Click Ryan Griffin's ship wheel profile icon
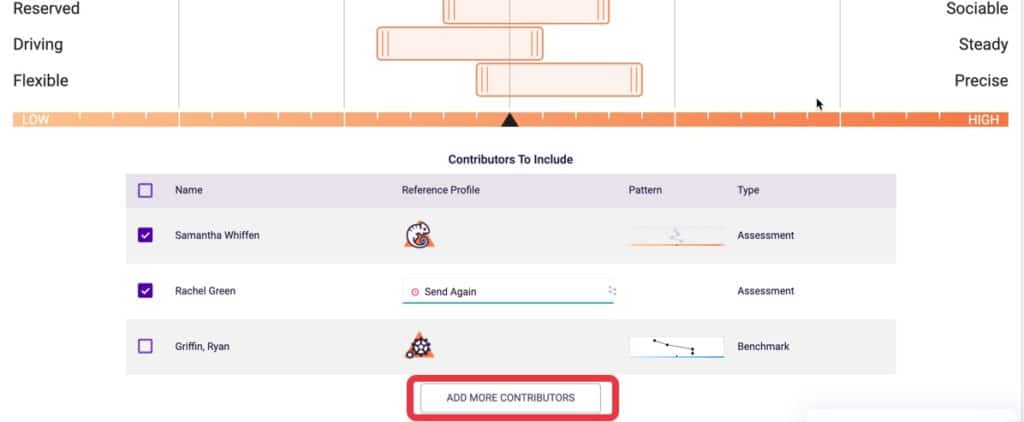Screen dimensions: 1024x422 pos(419,346)
